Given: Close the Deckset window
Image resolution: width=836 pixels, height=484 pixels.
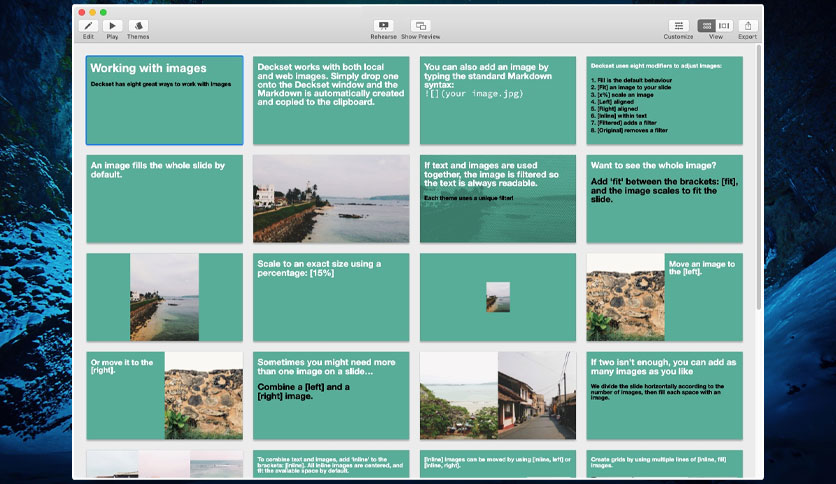Looking at the screenshot, I should [x=82, y=12].
